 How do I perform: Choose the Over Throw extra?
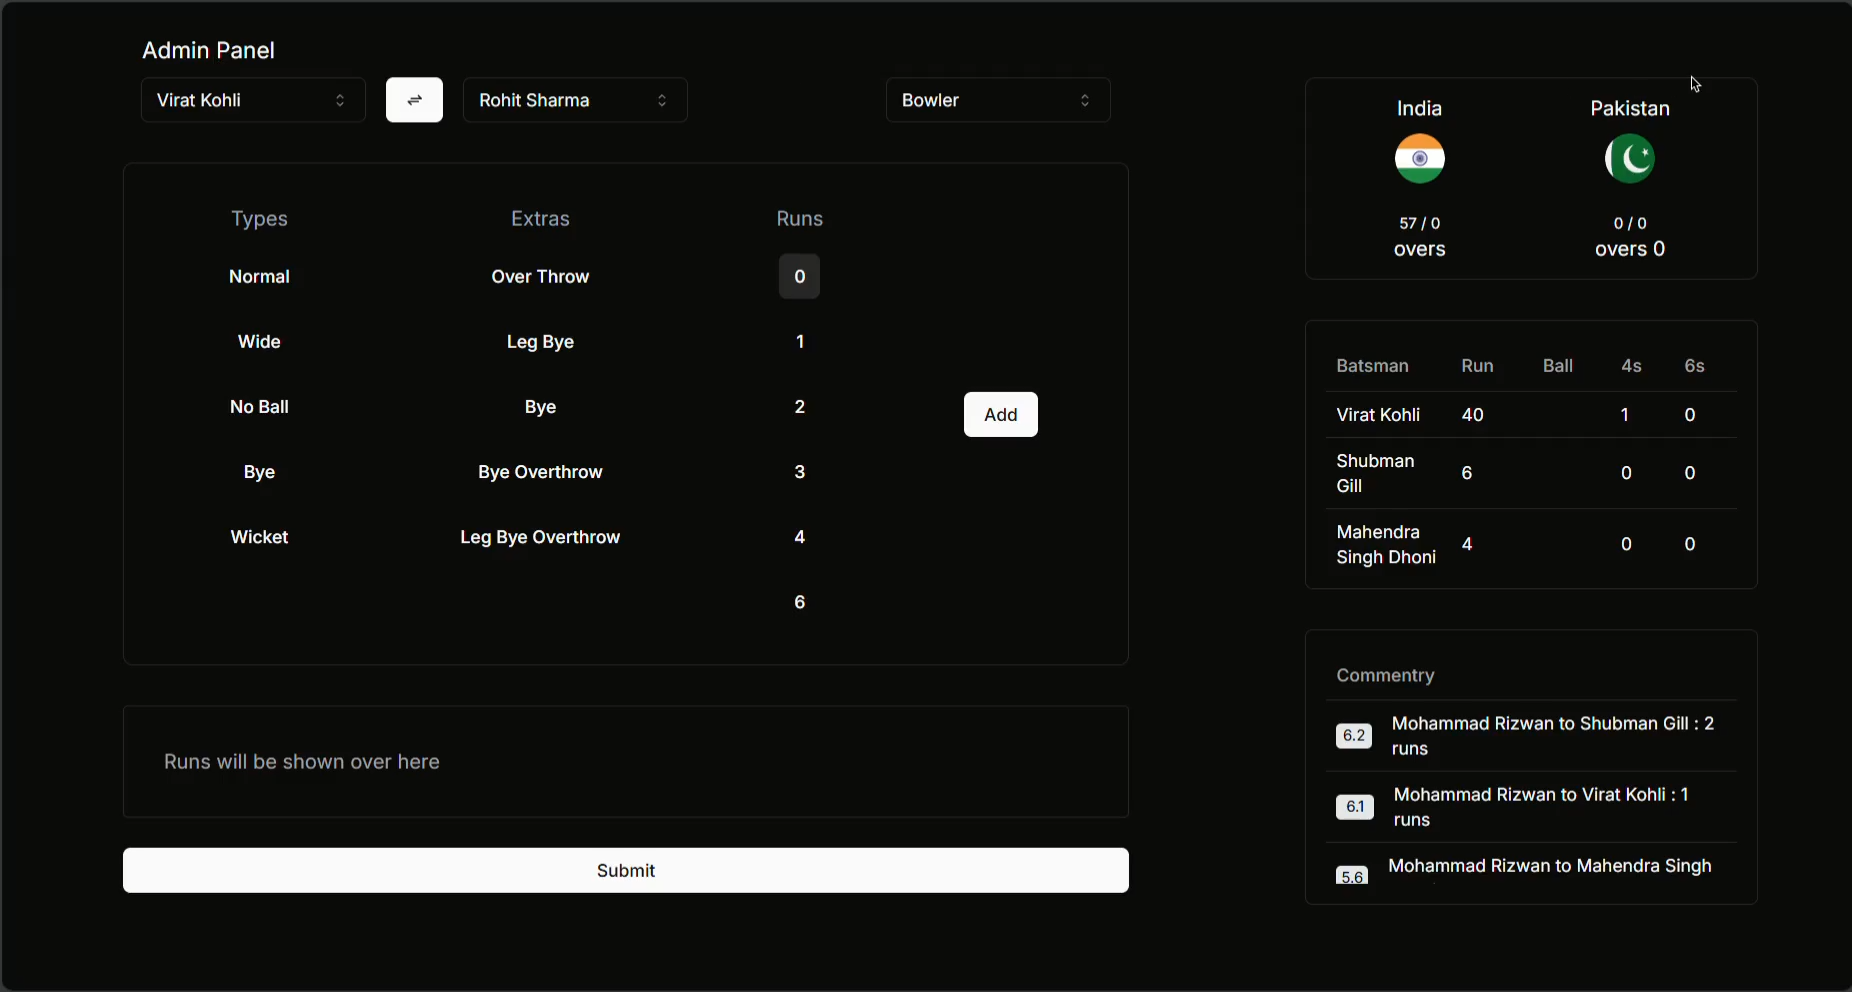pos(540,277)
